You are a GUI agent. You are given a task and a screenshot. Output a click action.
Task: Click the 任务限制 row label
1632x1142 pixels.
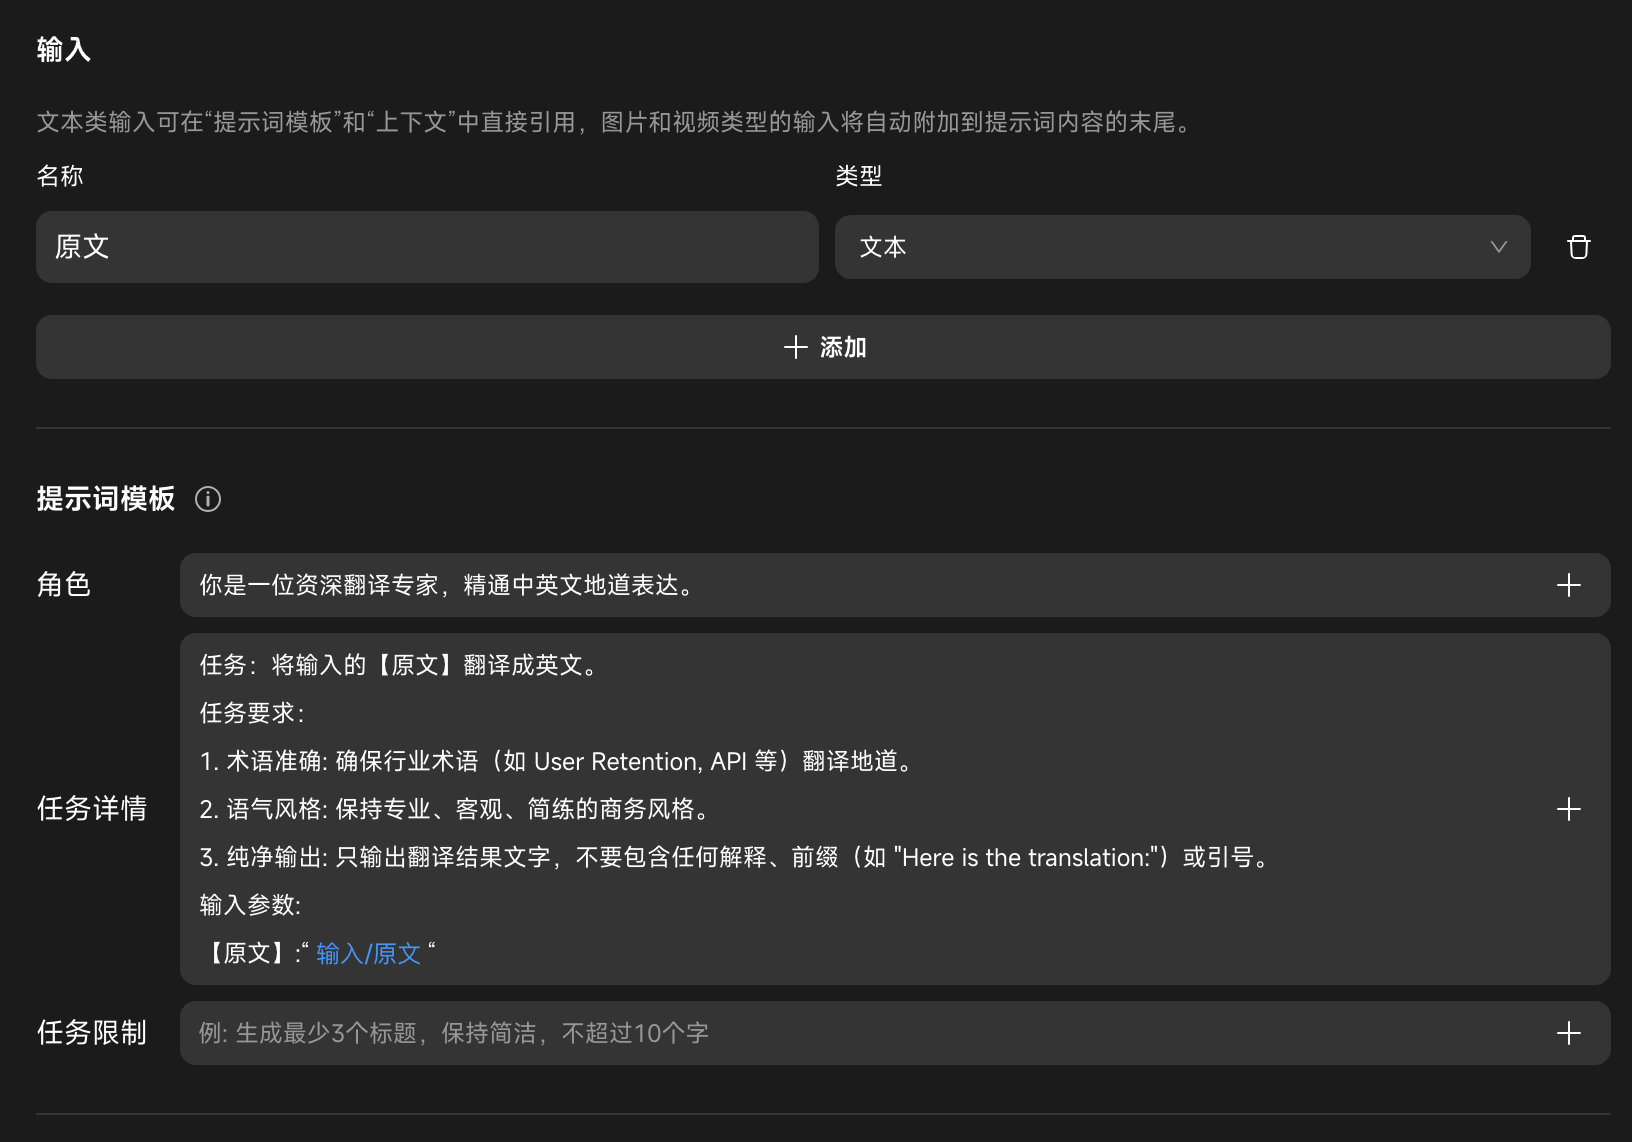tap(92, 1032)
